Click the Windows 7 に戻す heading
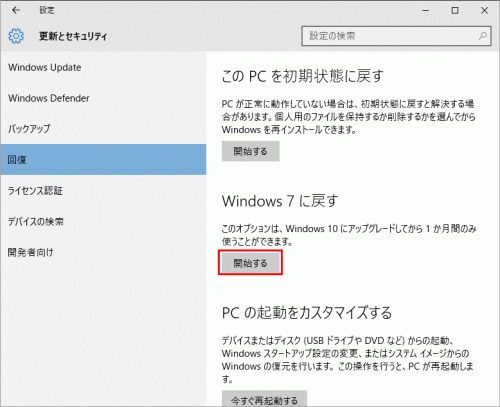This screenshot has width=500, height=407. point(280,201)
